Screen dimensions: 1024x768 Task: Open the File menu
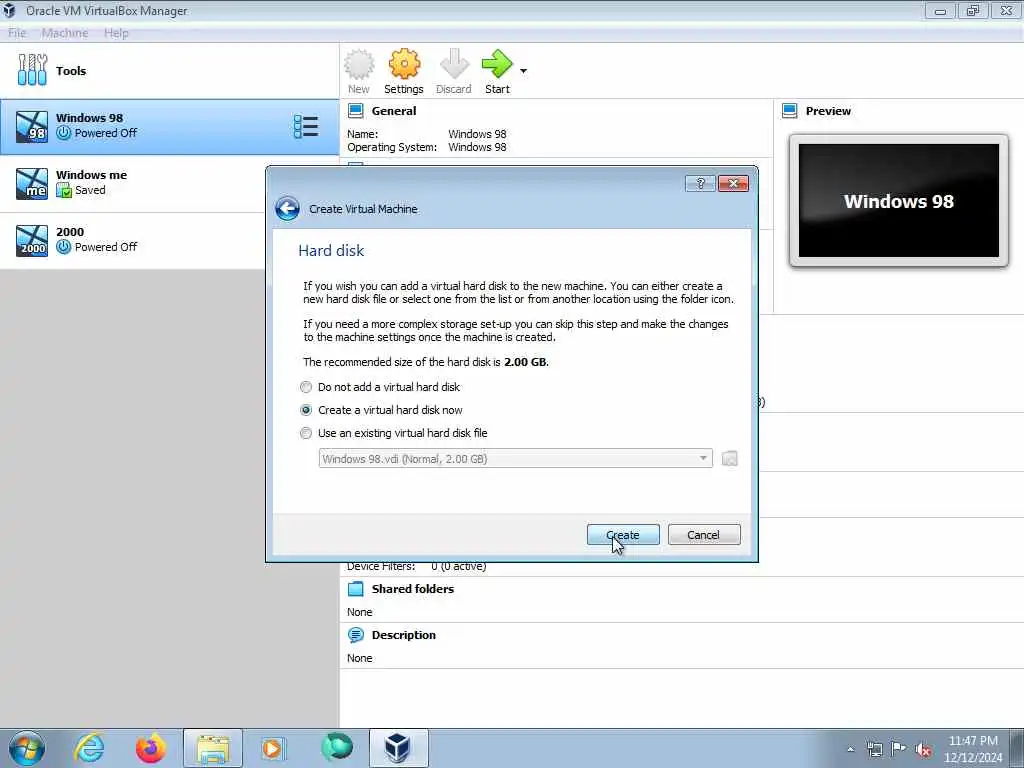tap(17, 33)
